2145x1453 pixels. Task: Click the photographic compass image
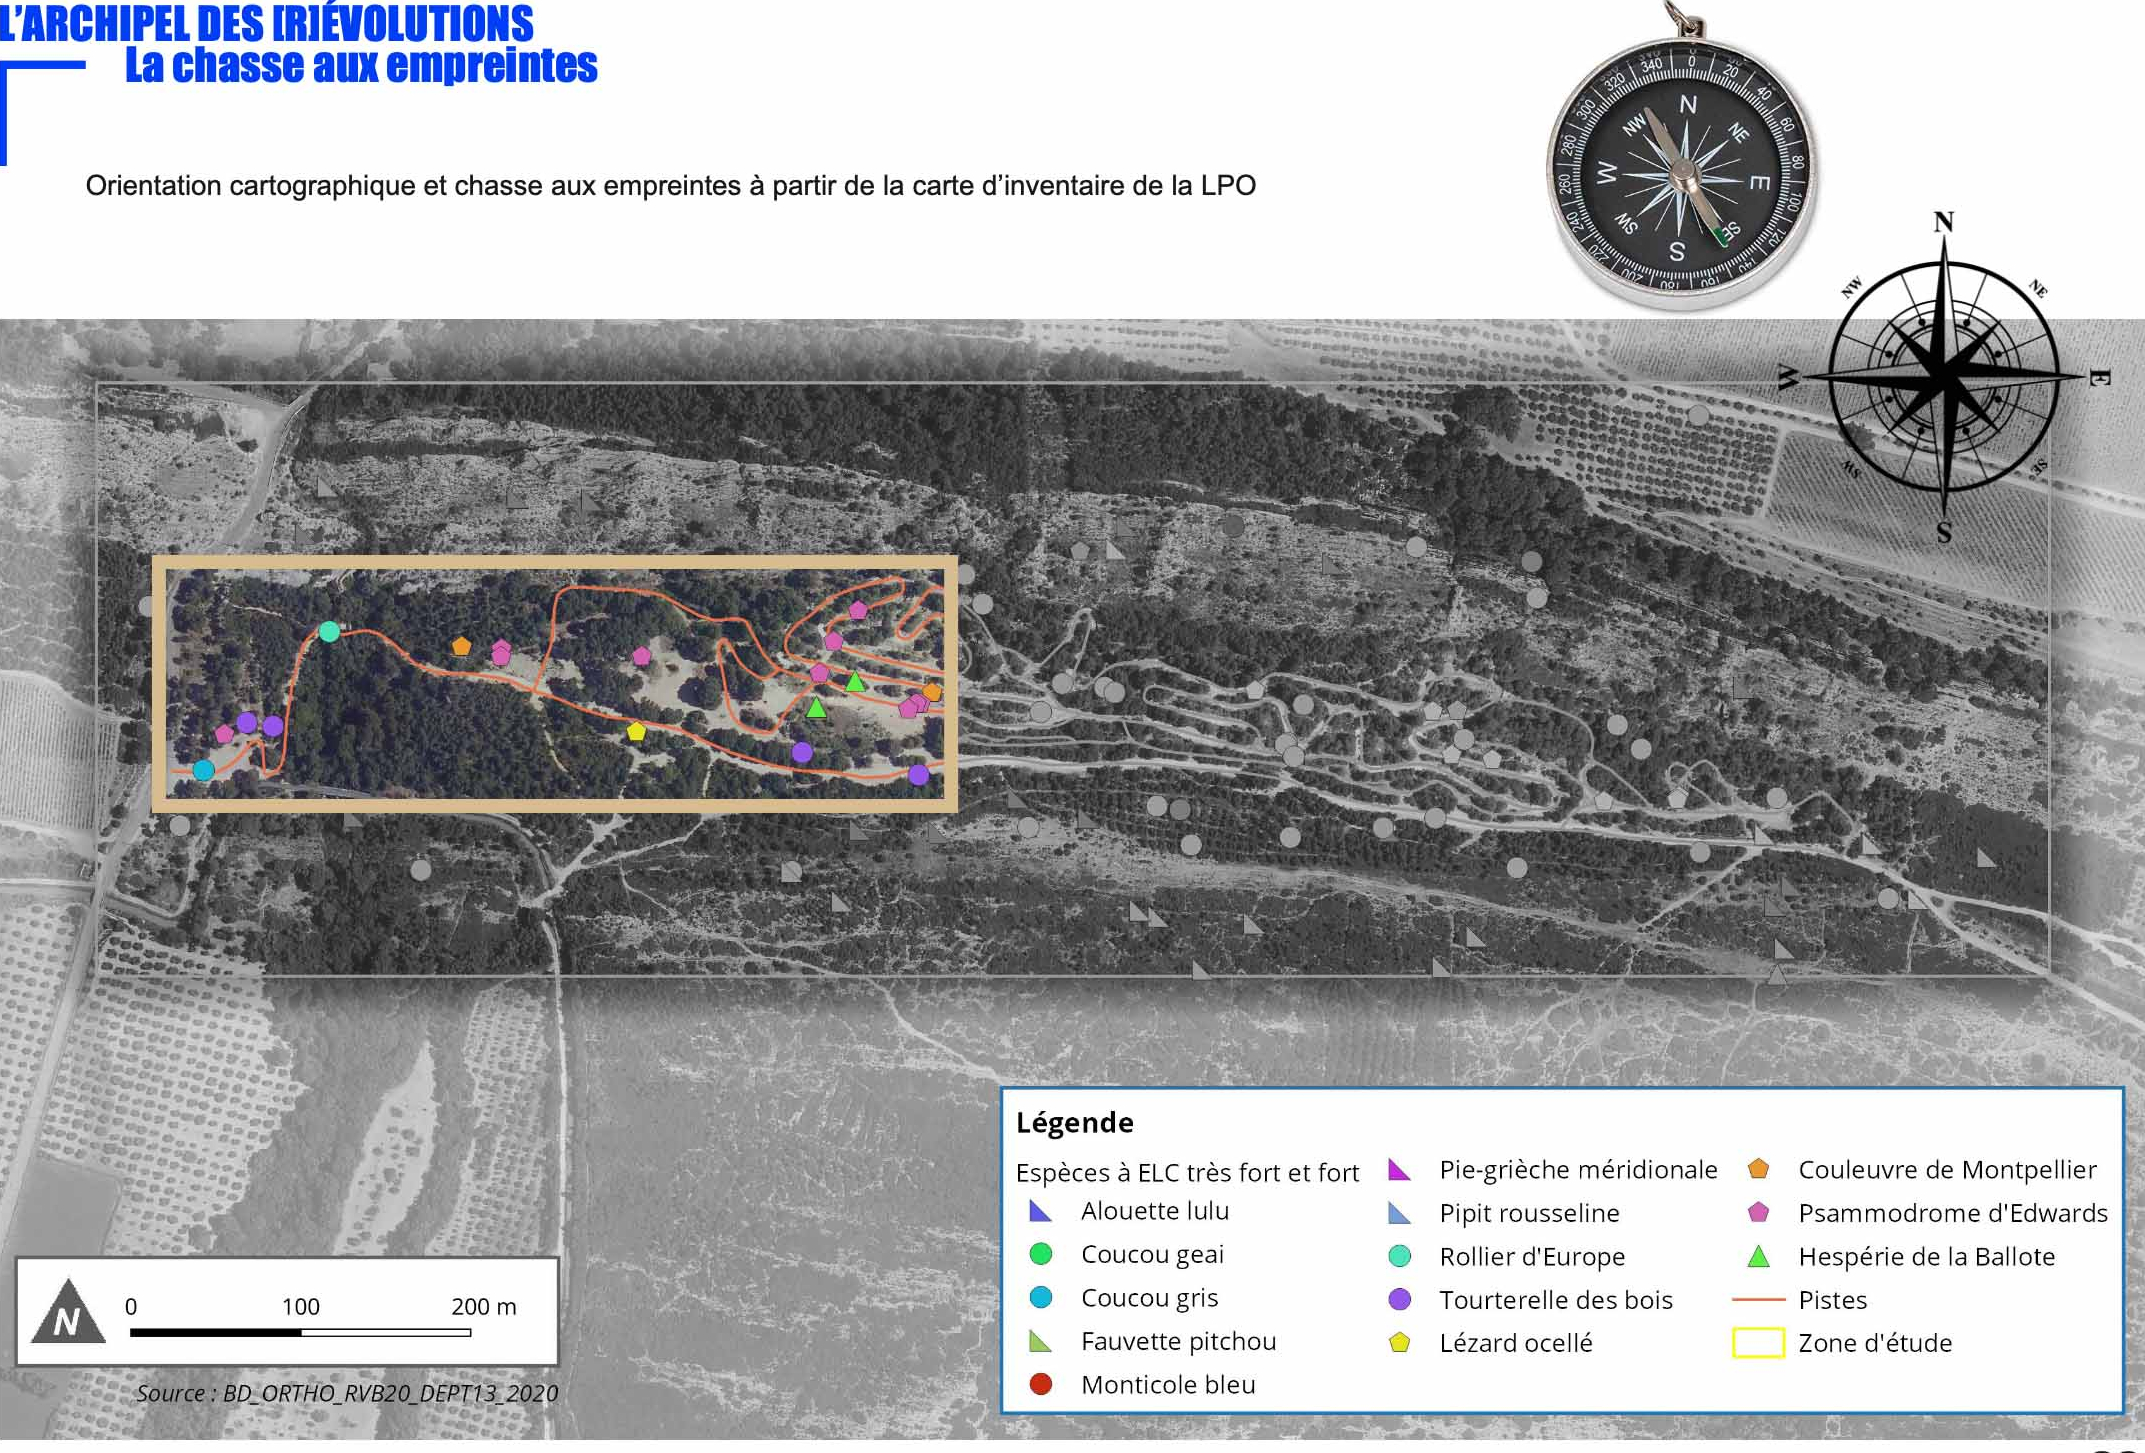1682,170
